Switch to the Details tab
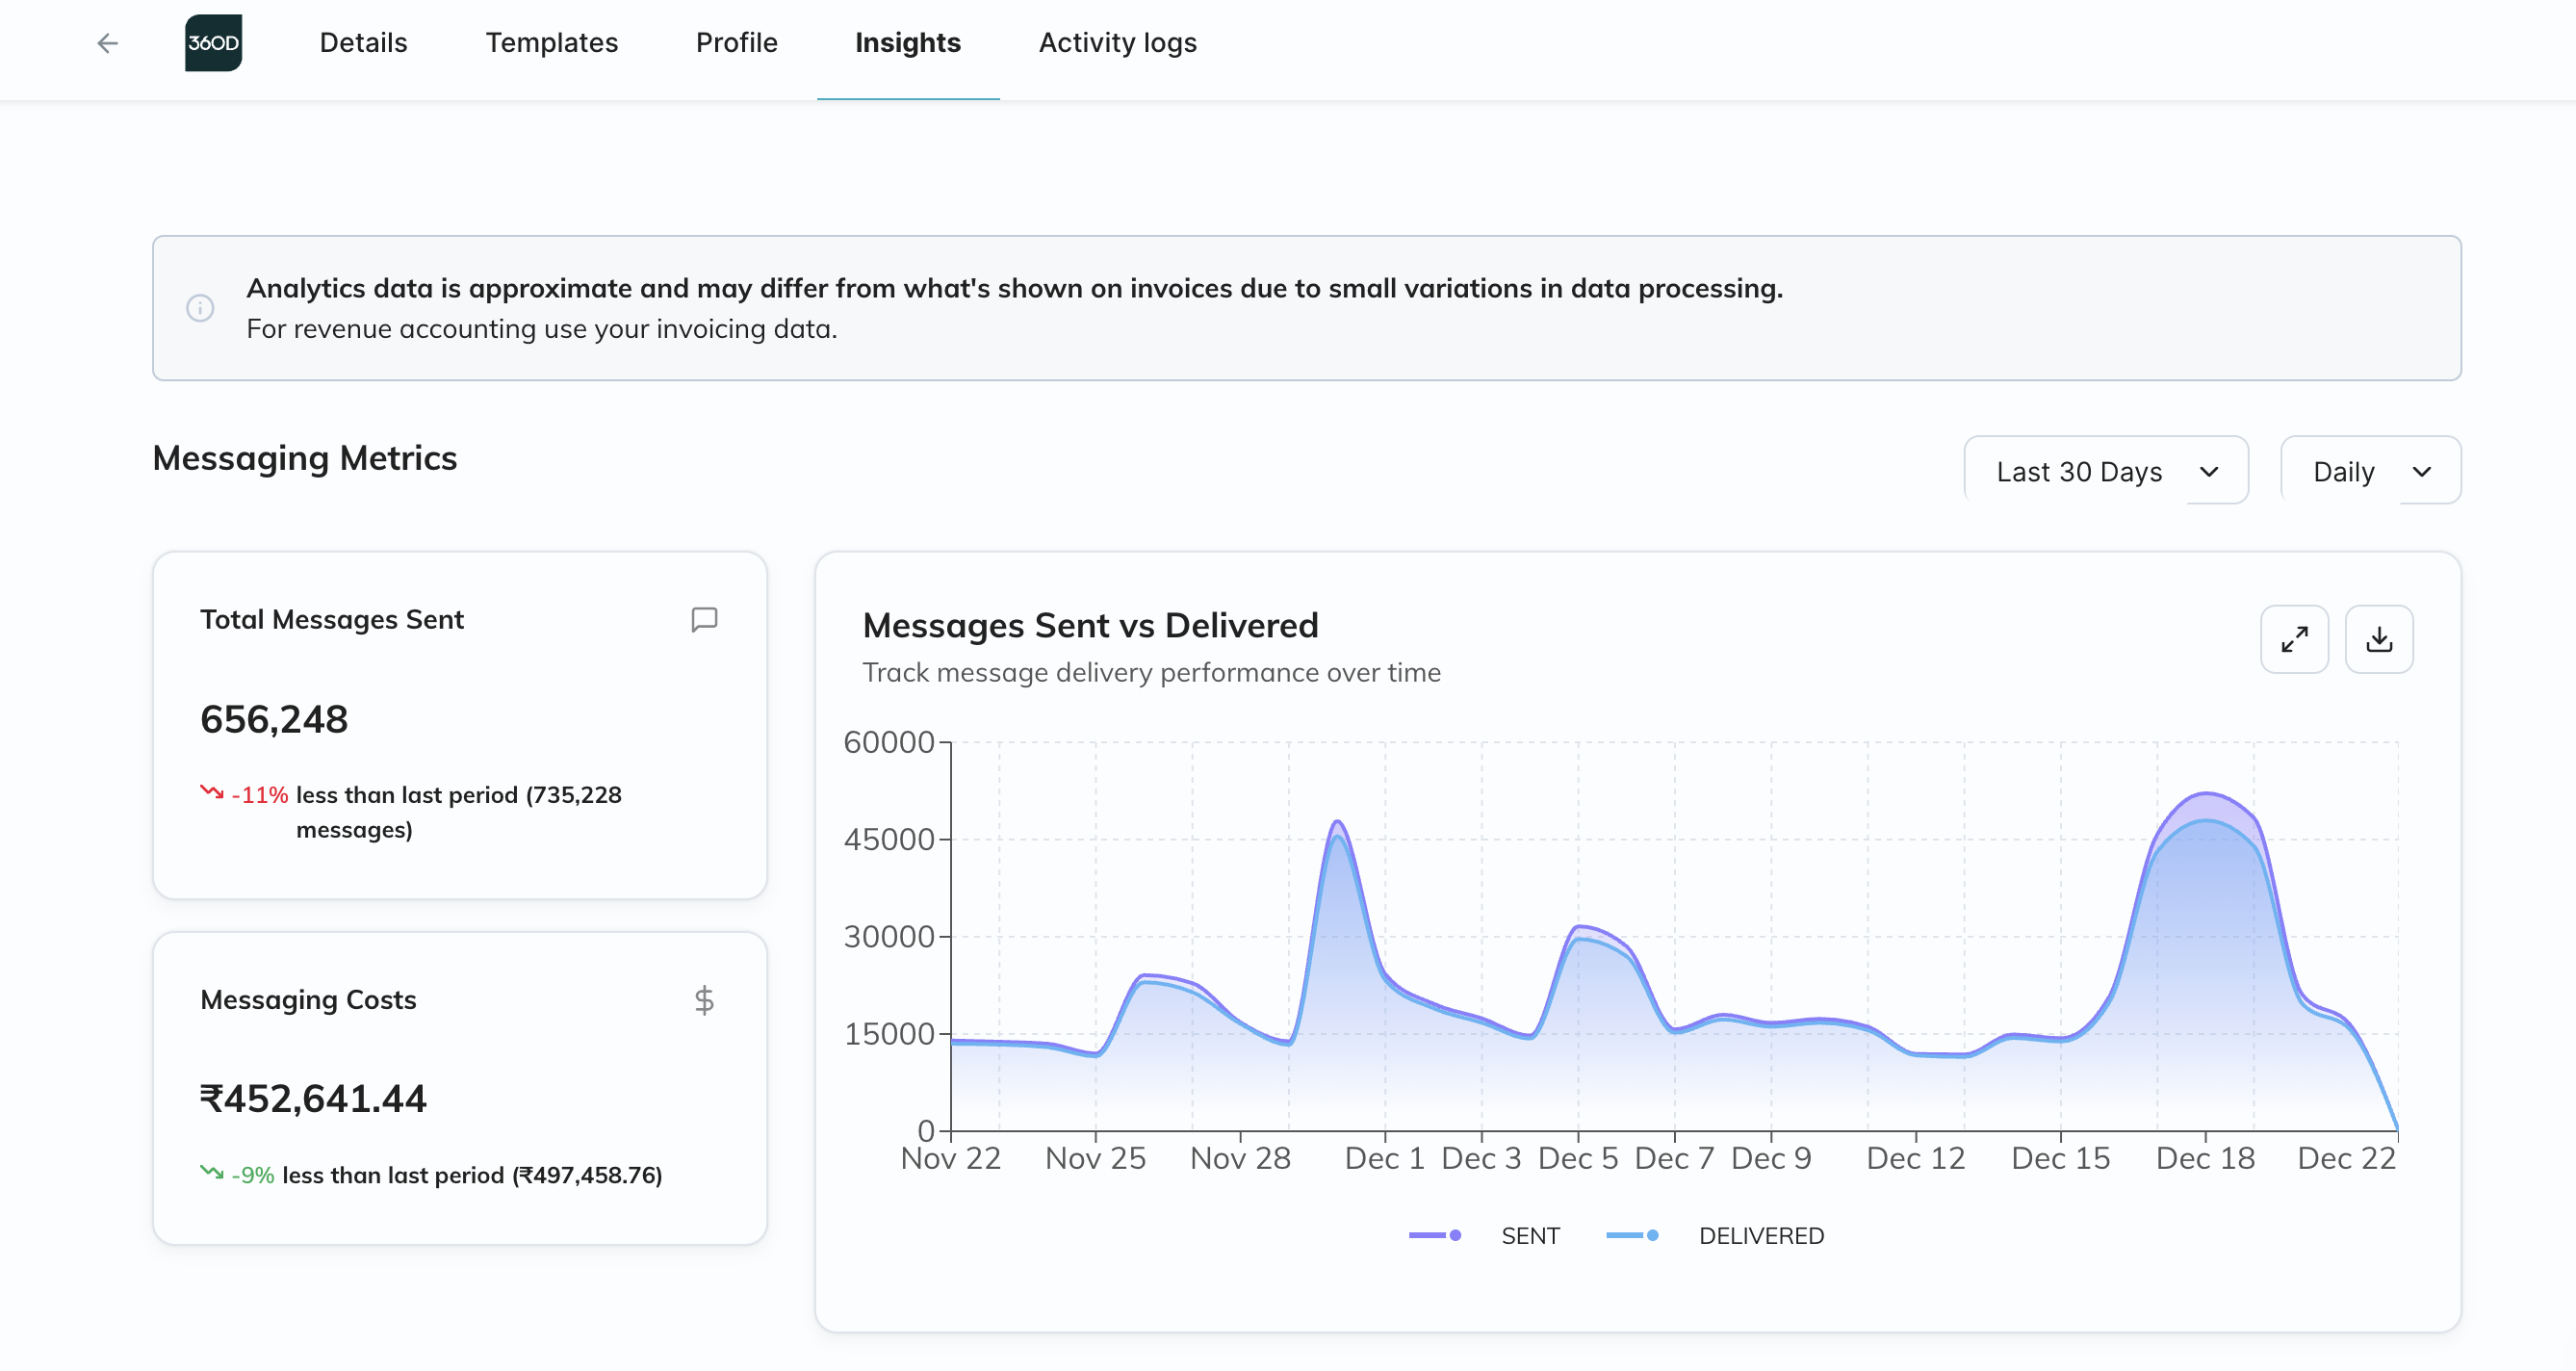The height and width of the screenshot is (1371, 2576). tap(363, 43)
